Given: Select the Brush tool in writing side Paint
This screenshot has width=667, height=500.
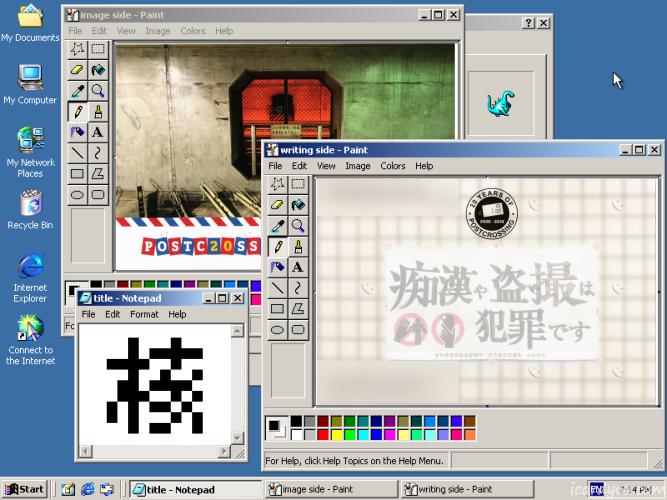Looking at the screenshot, I should tap(298, 247).
